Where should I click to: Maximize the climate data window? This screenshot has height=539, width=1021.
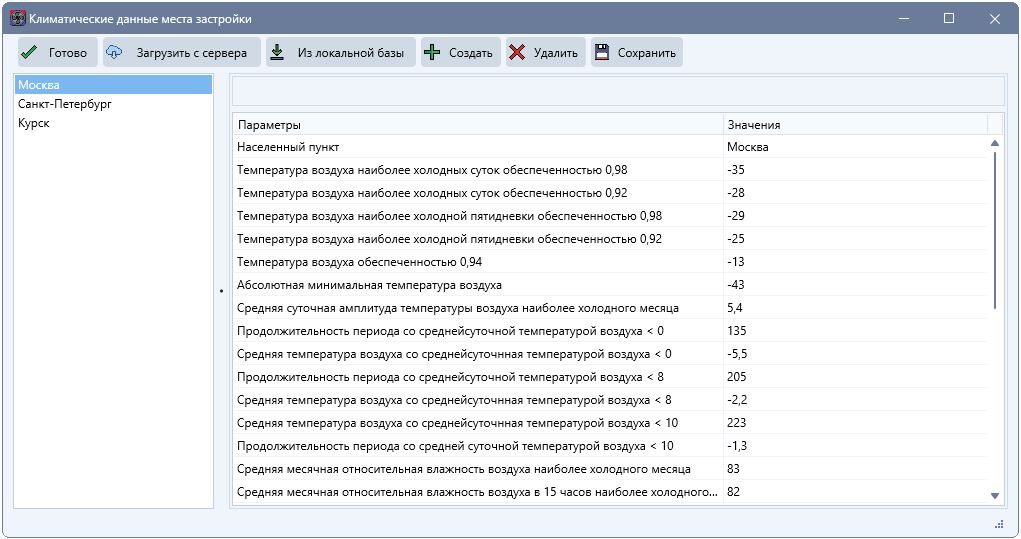pos(949,18)
